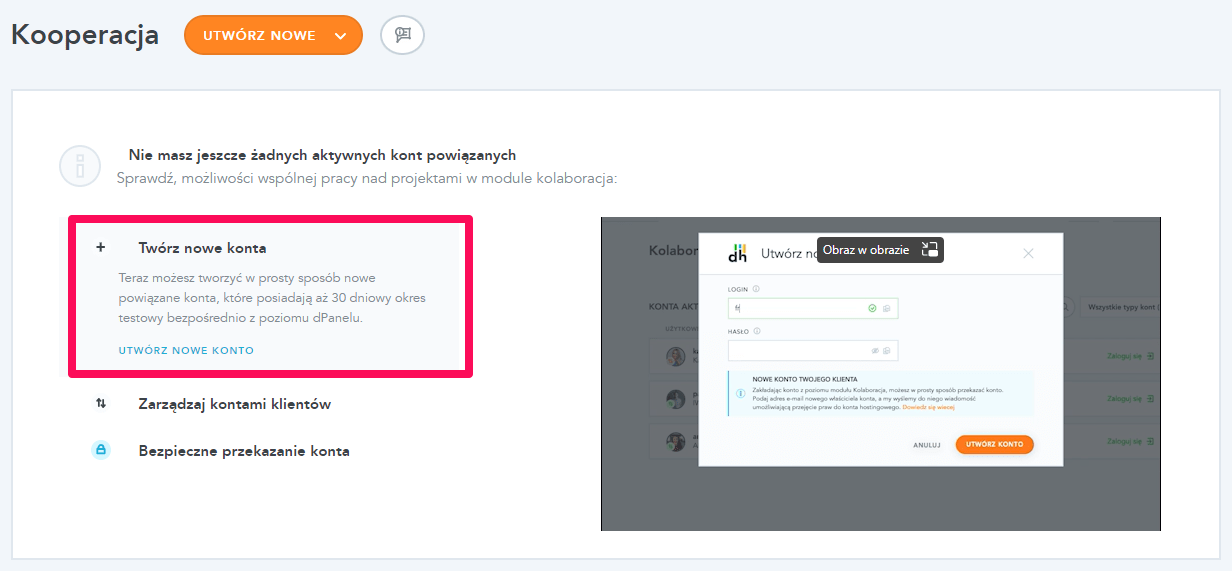Image resolution: width=1232 pixels, height=571 pixels.
Task: Click the "Sprawdź, możliwości wspólnej pracy" line
Action: [367, 179]
